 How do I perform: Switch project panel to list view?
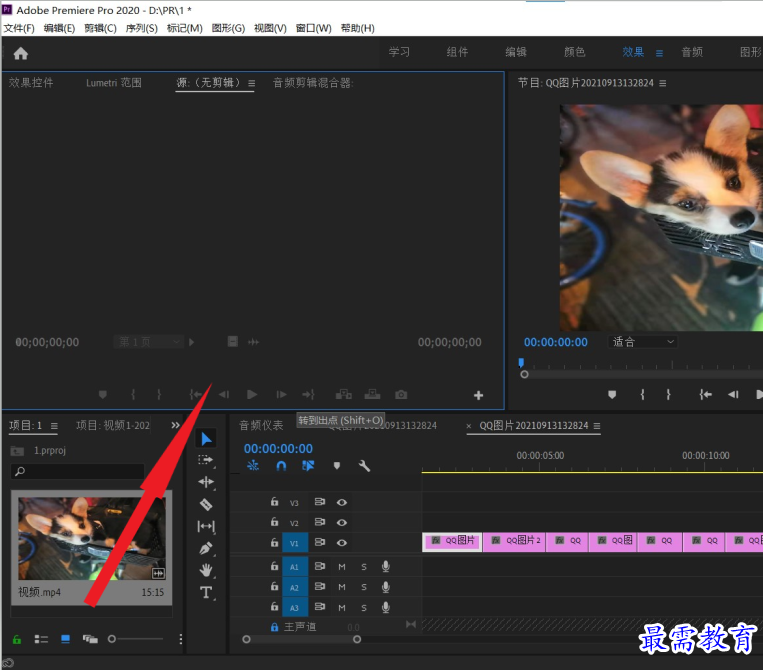click(41, 639)
